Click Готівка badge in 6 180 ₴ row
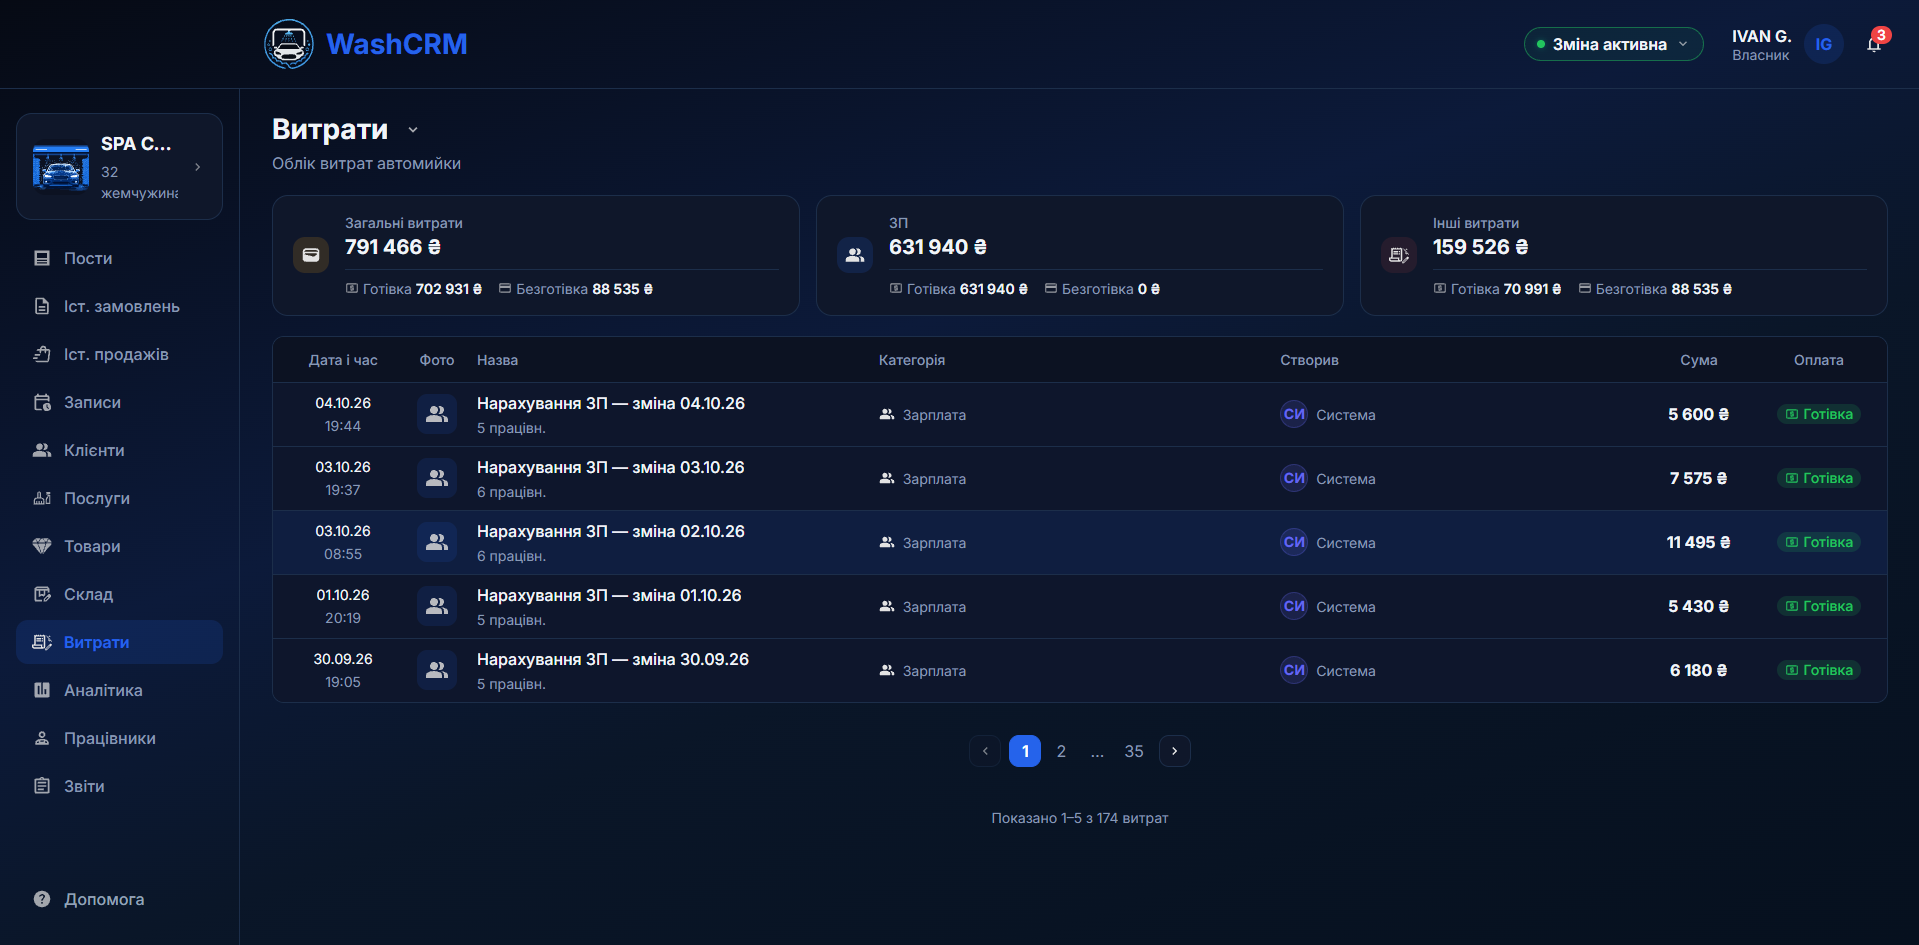Viewport: 1919px width, 945px height. (x=1819, y=670)
